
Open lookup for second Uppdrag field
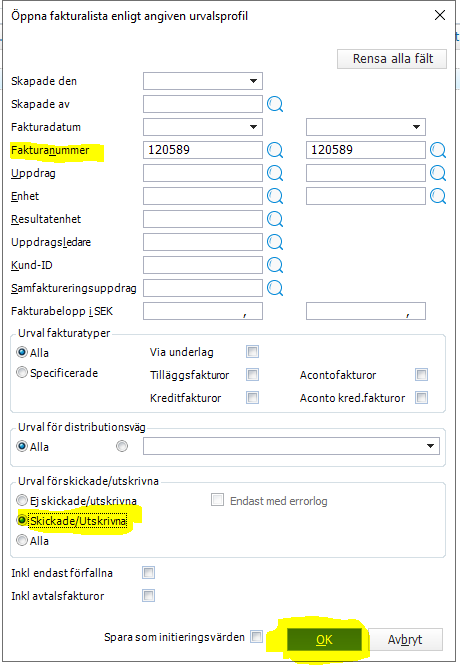coord(438,173)
